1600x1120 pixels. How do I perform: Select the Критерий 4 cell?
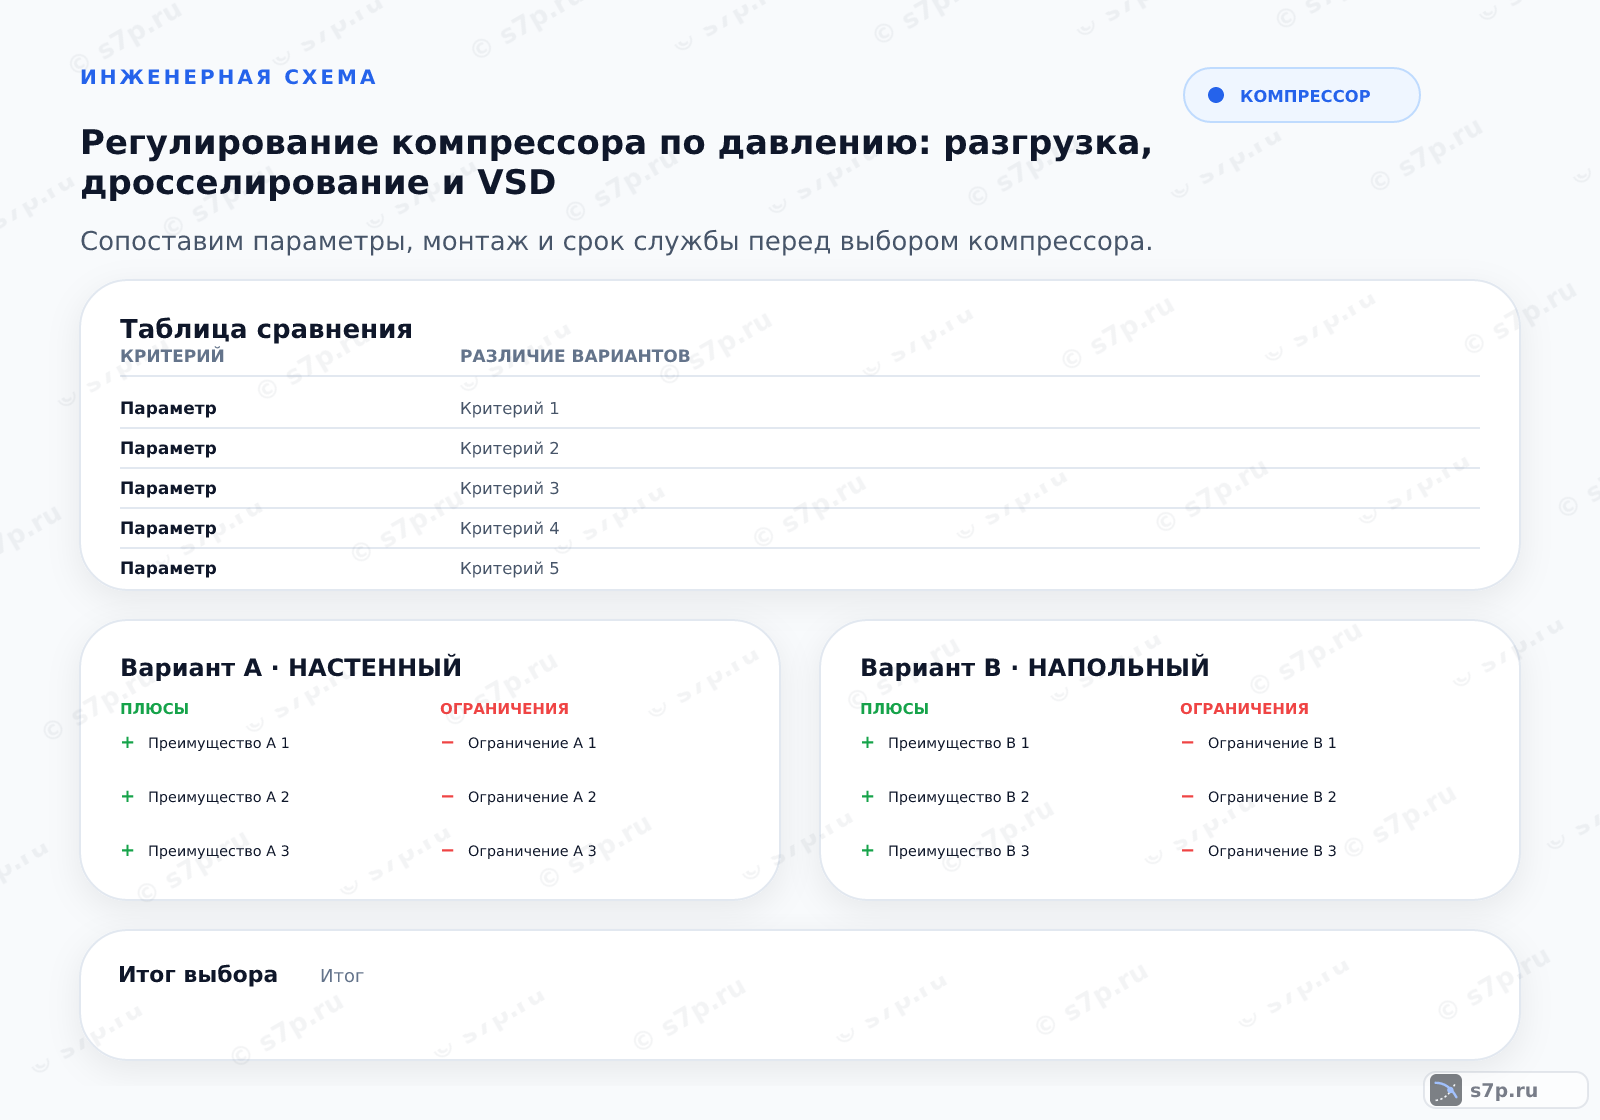tap(509, 528)
